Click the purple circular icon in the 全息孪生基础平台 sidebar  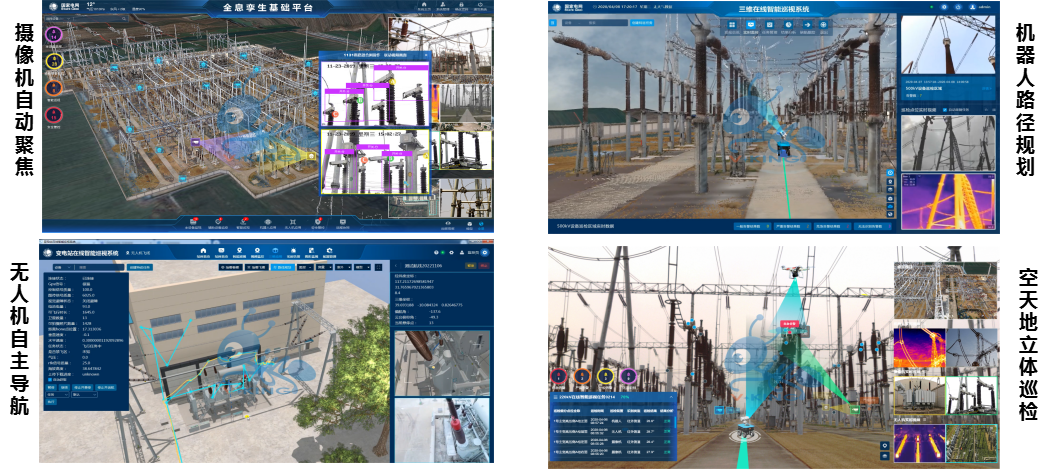point(55,34)
